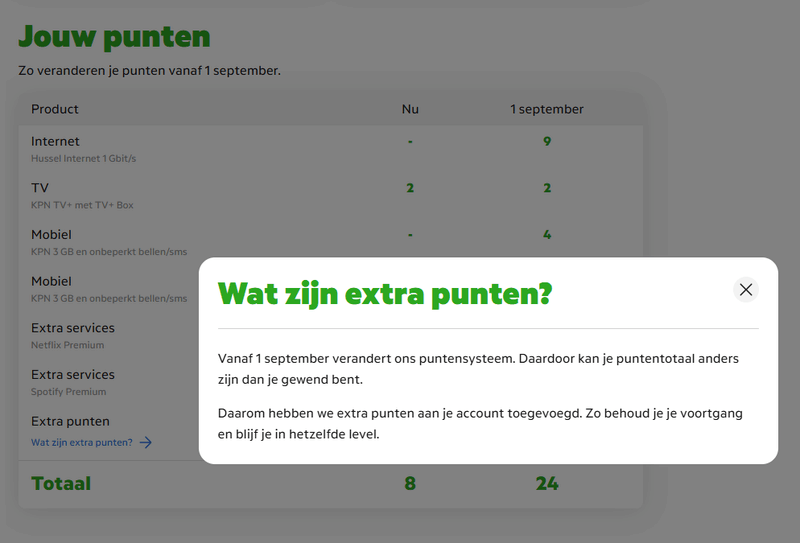Click the paragraph starting 'Daarom hebben we extra punten'
Screen dimensions: 800x543
480,424
